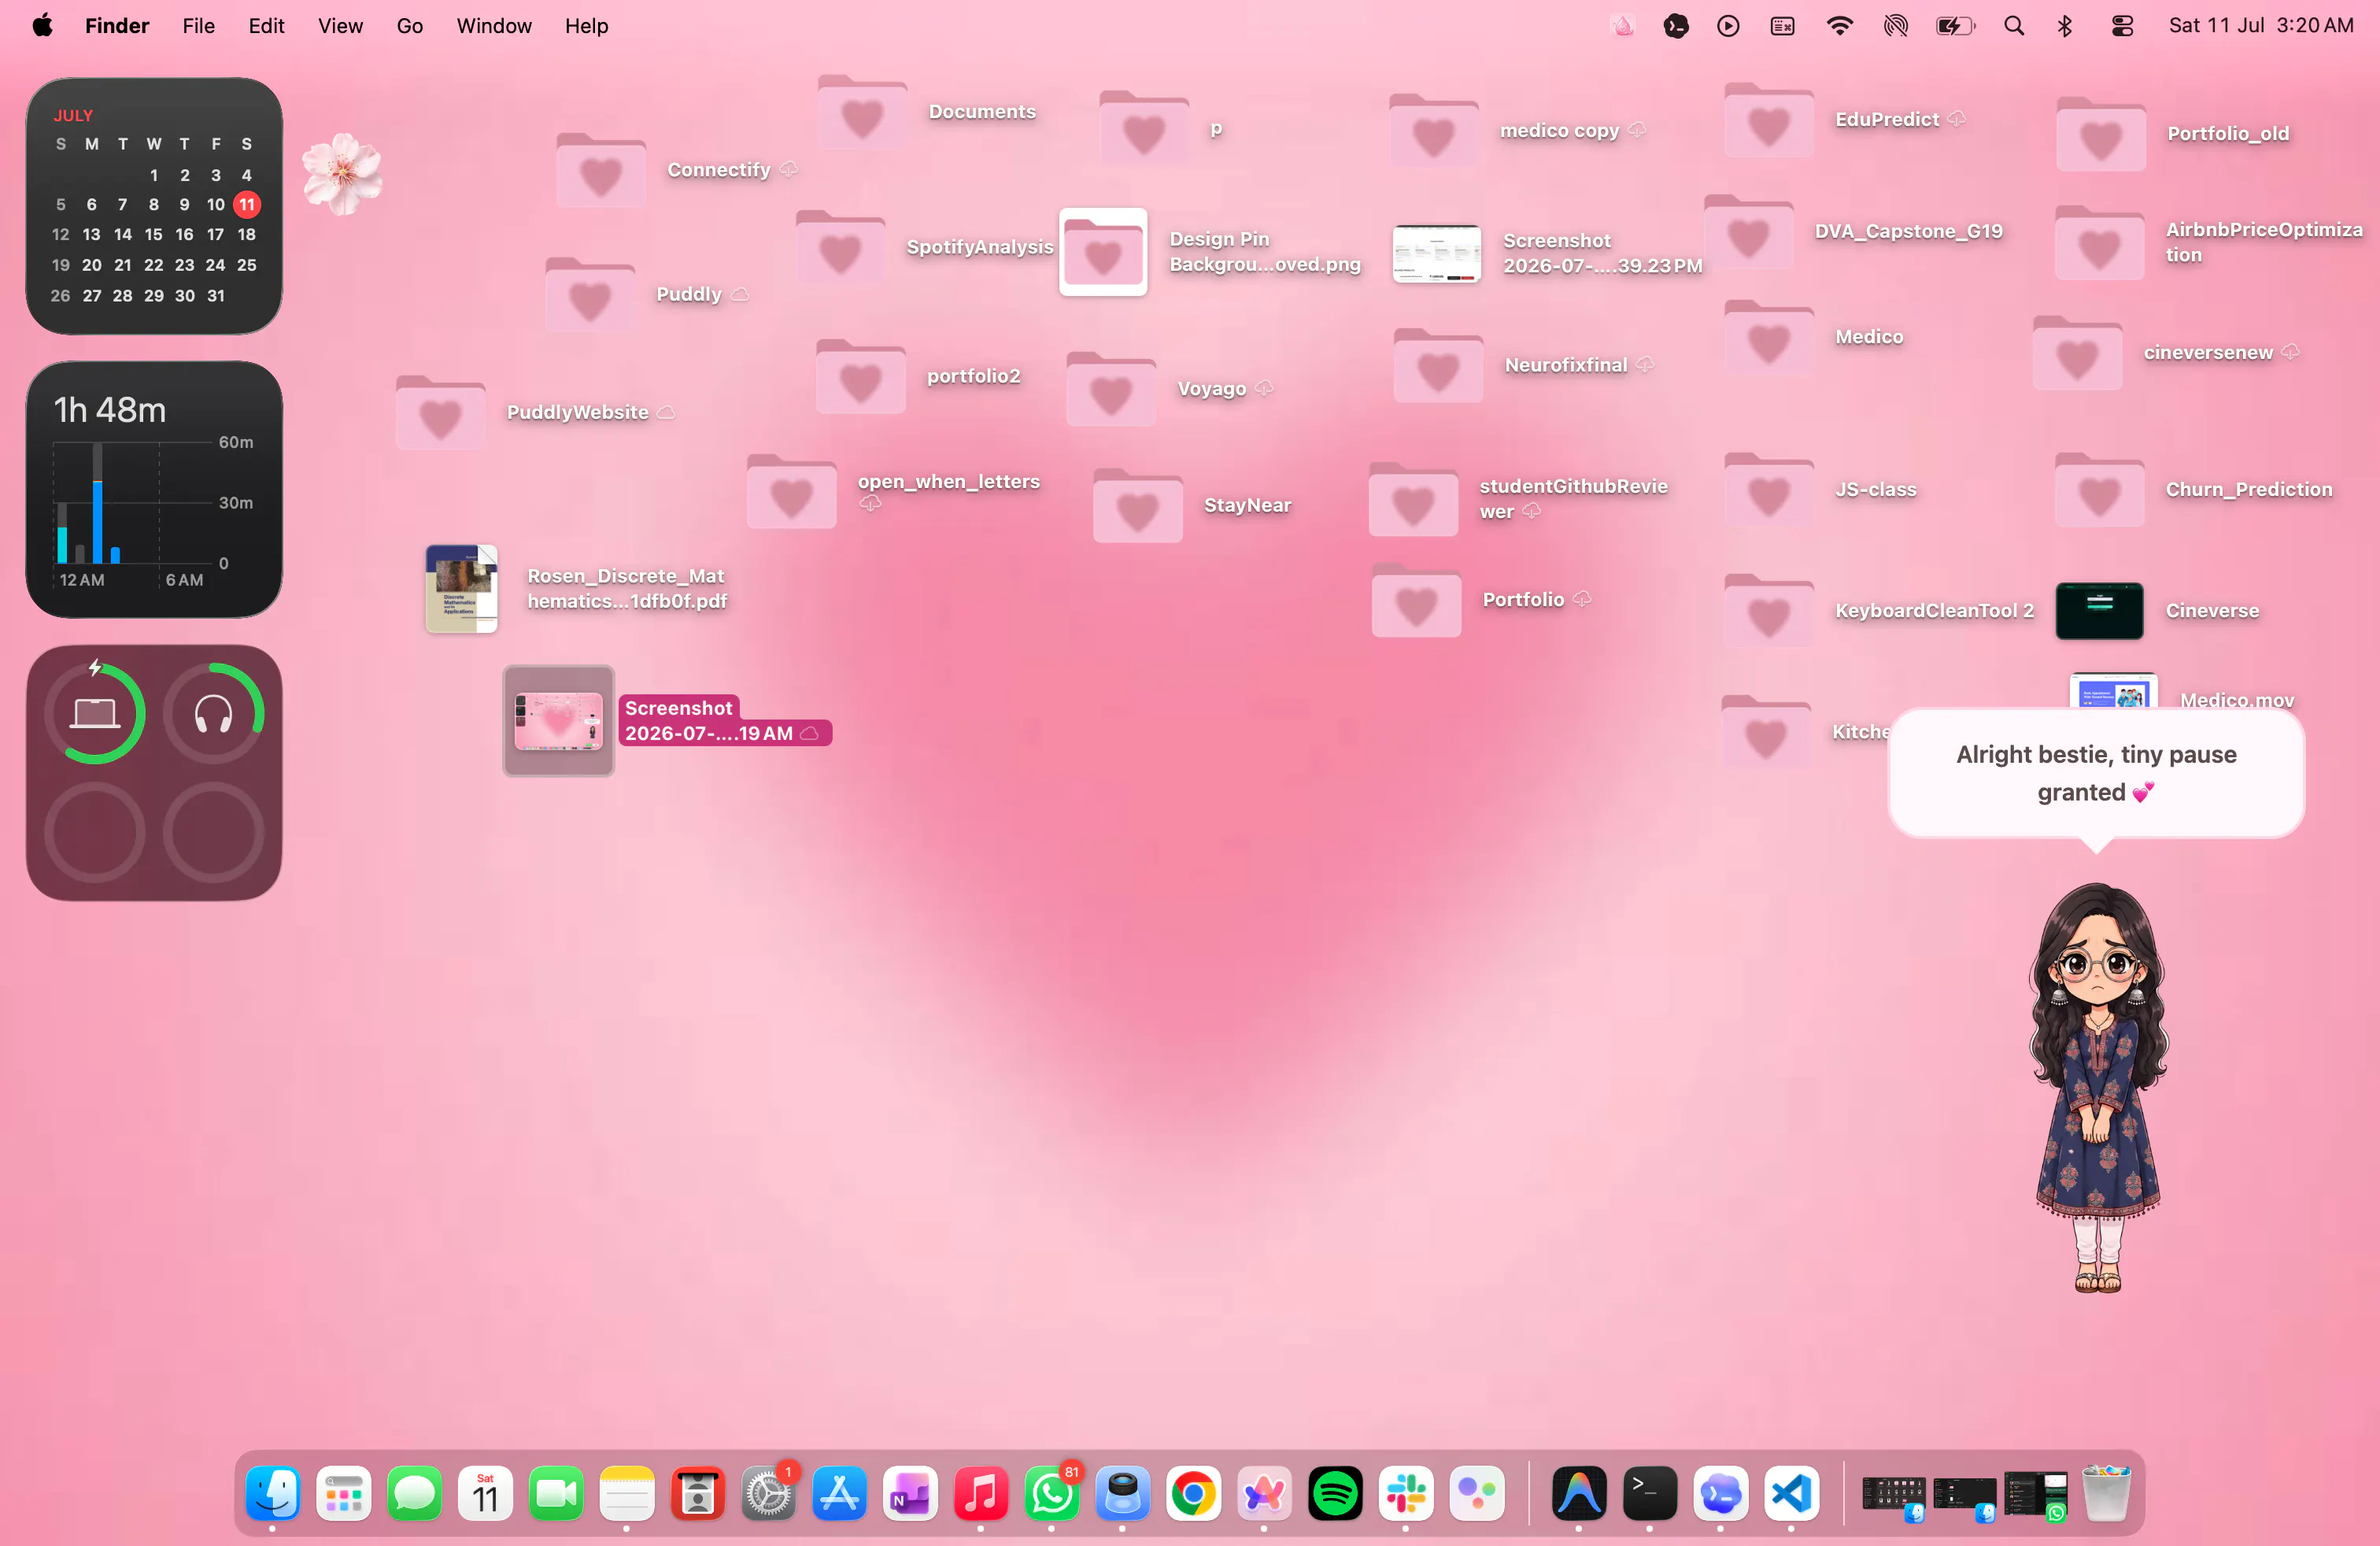The height and width of the screenshot is (1546, 2380).
Task: Open the View menu
Action: click(x=340, y=26)
